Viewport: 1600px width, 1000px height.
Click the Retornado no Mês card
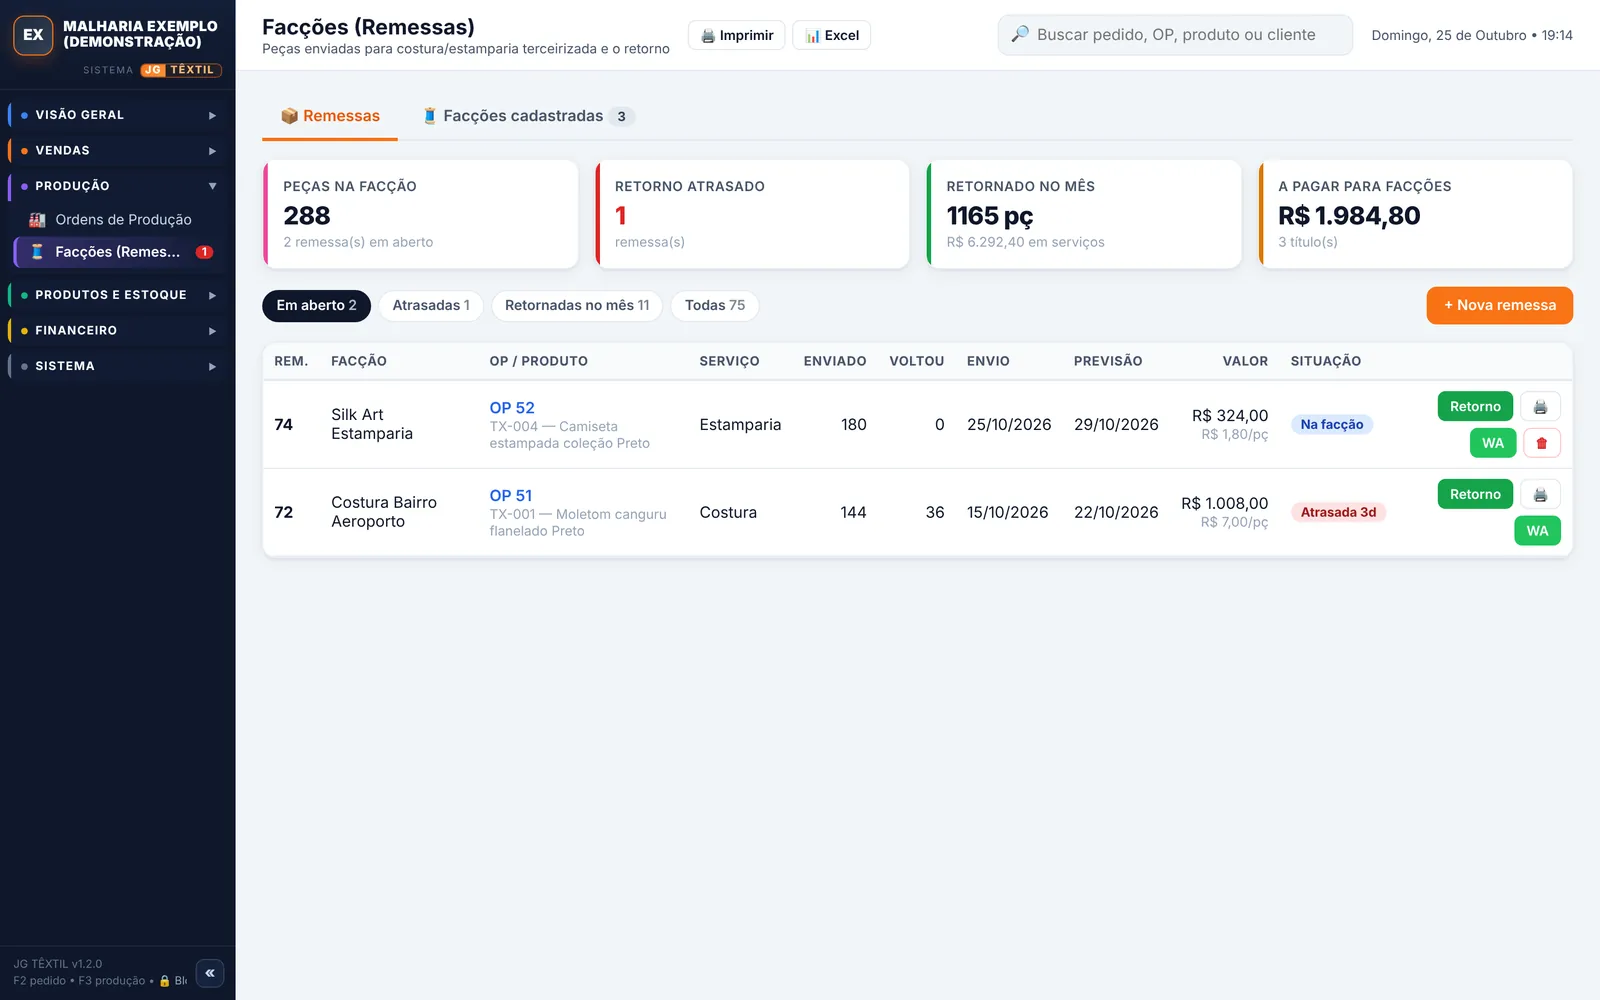[x=1084, y=214]
